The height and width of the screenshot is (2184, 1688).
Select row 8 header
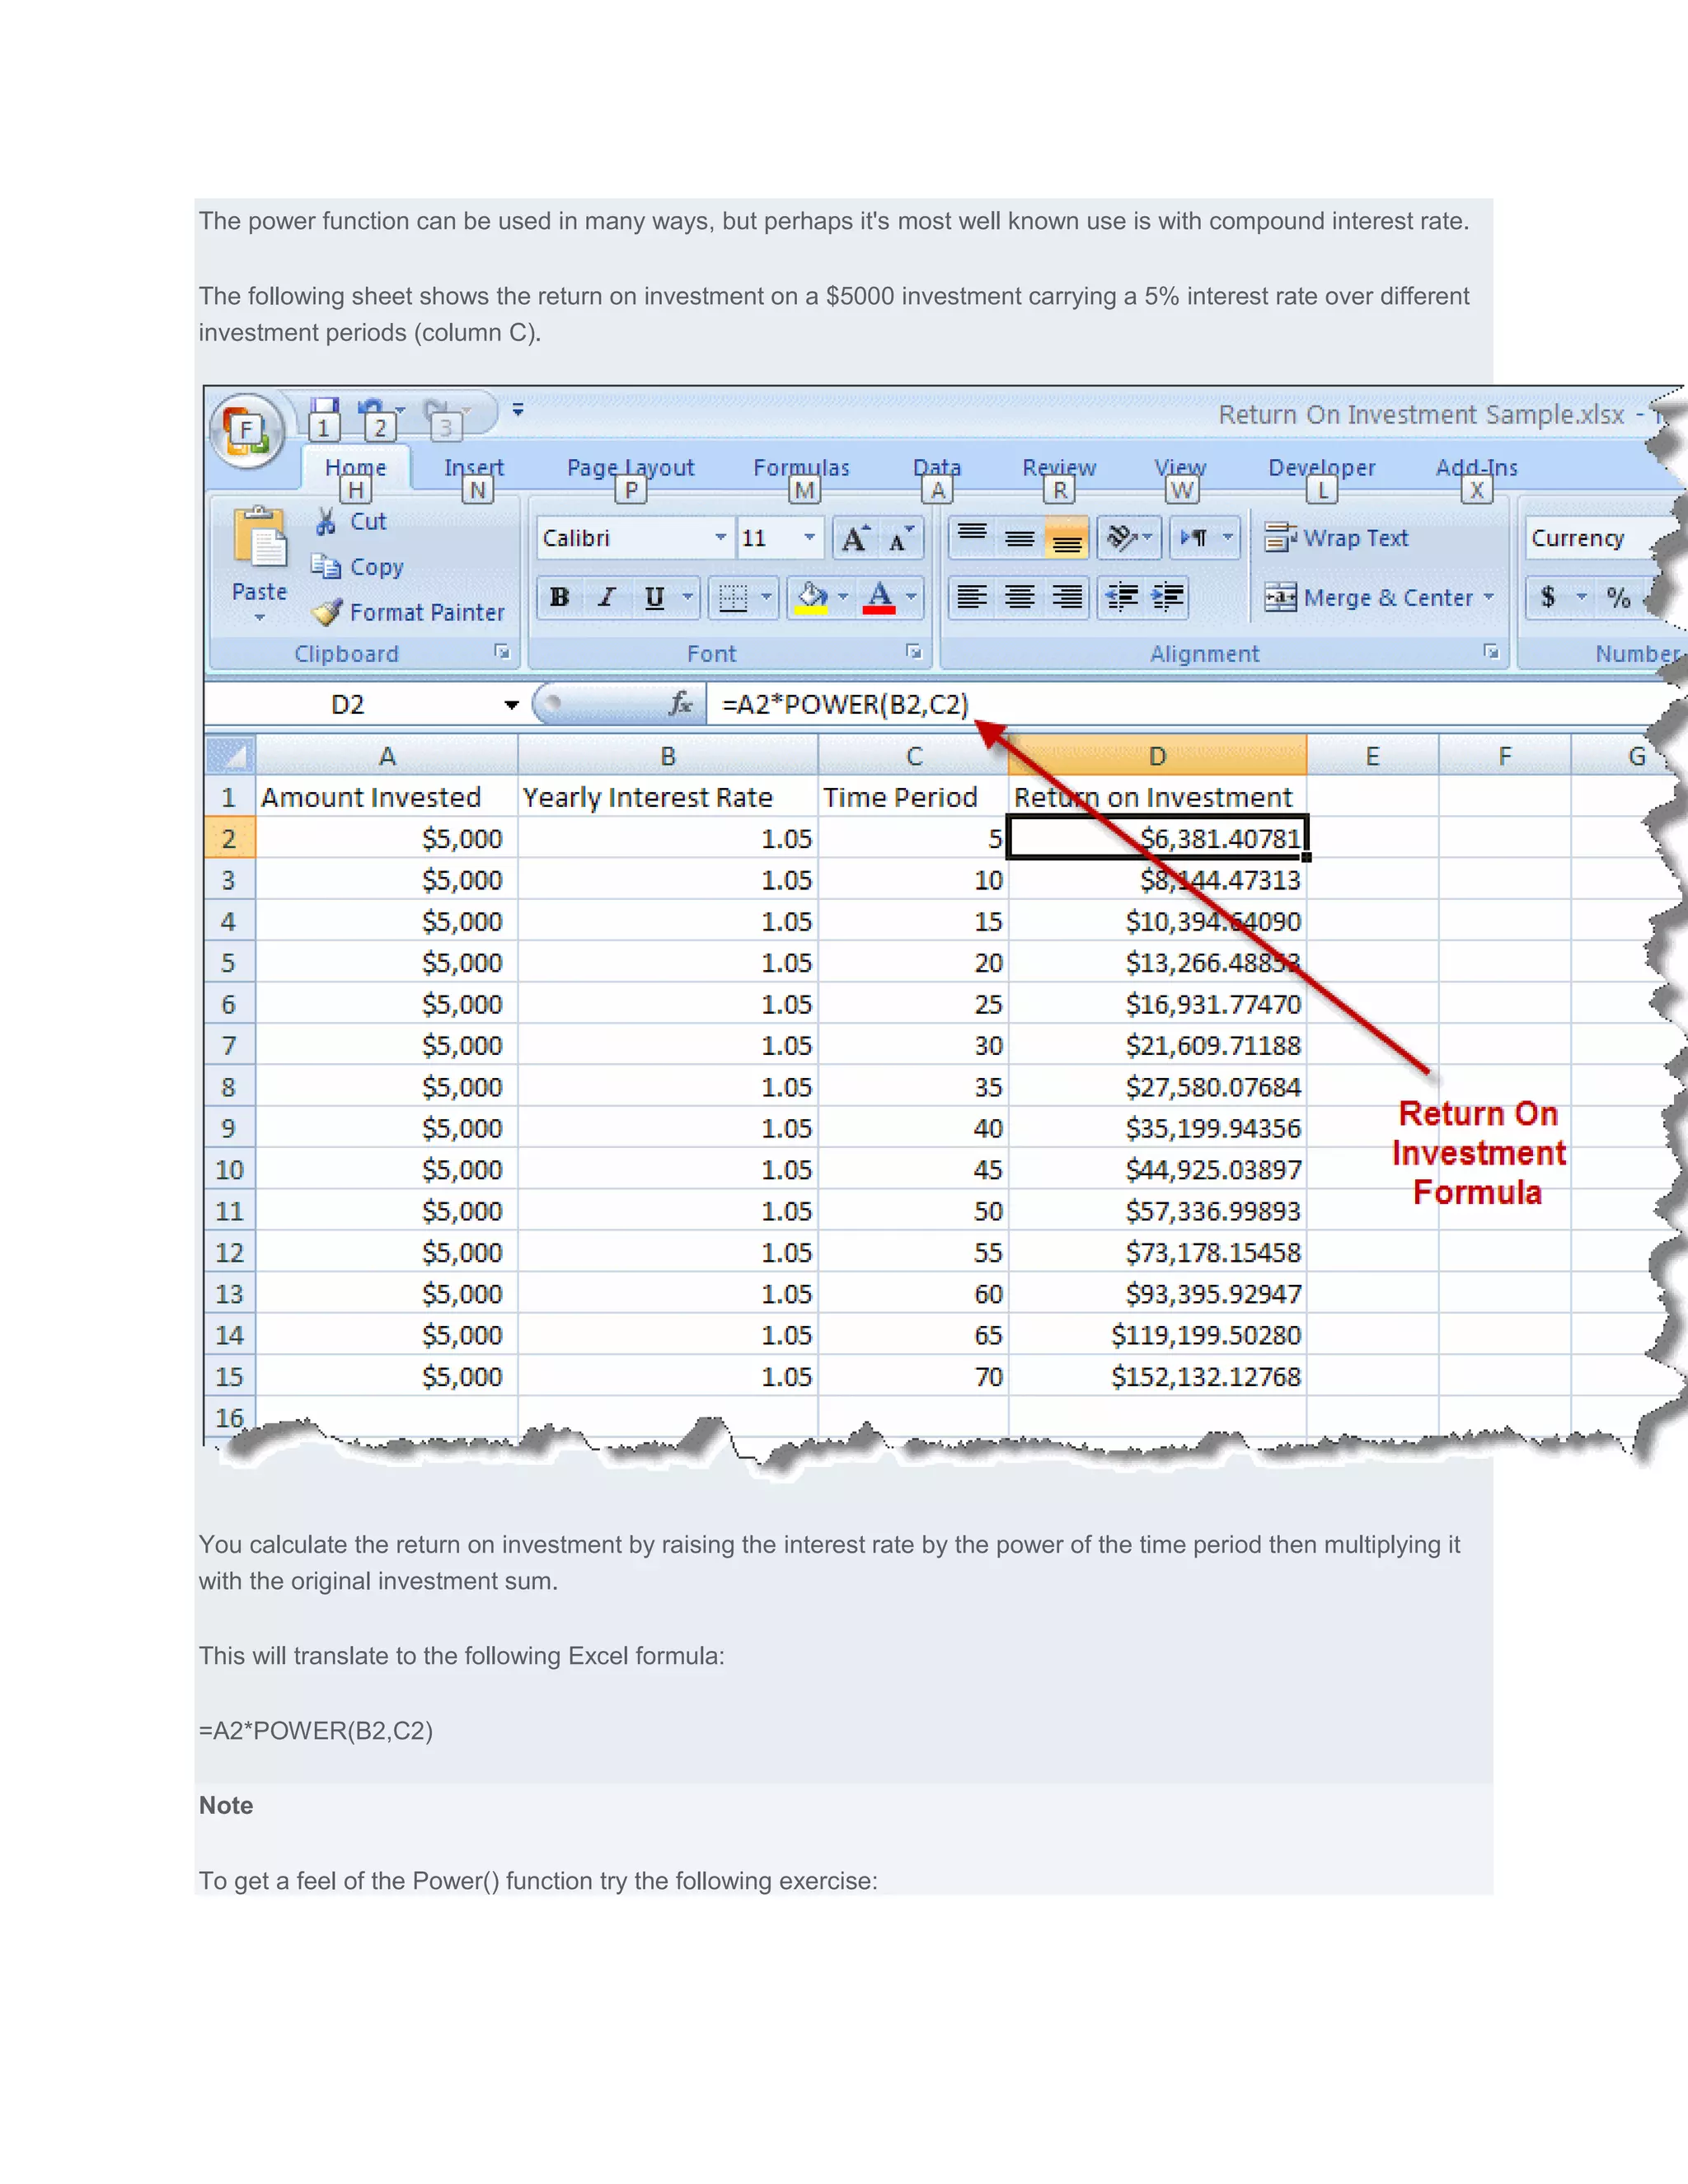click(229, 1086)
